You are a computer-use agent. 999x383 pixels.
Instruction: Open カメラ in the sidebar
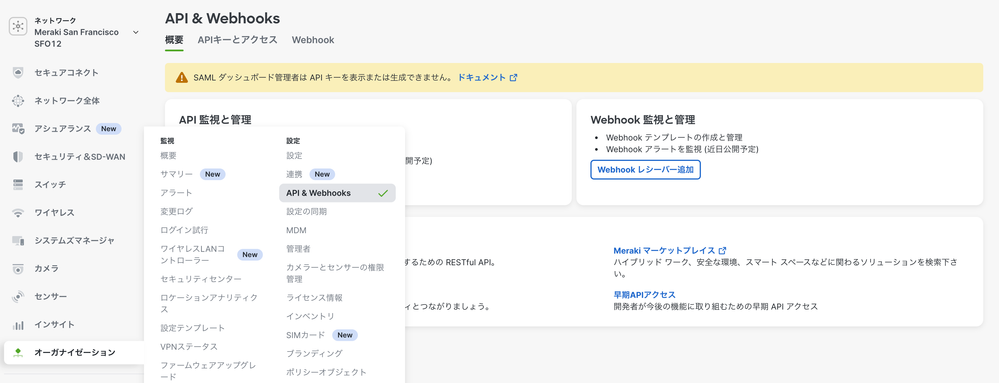pos(47,269)
